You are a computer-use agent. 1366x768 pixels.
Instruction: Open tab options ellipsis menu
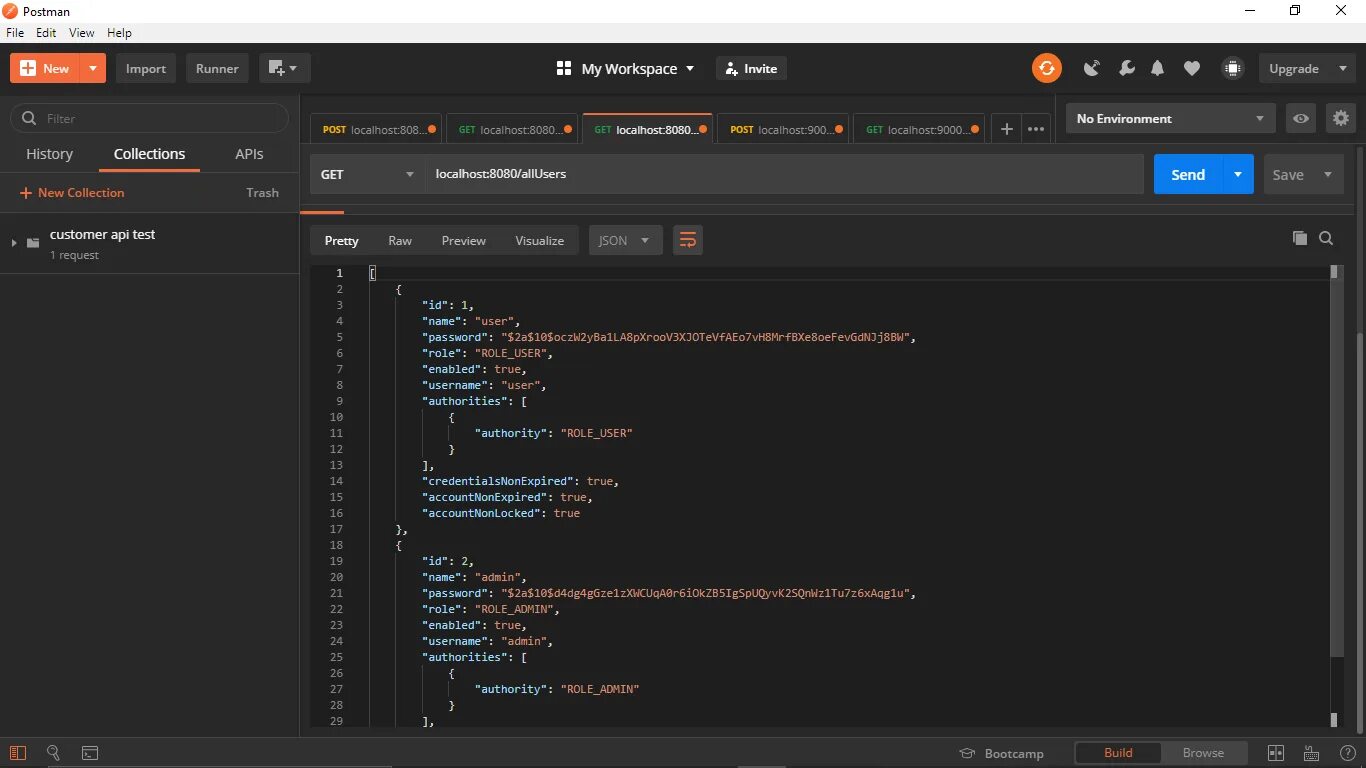(1036, 129)
